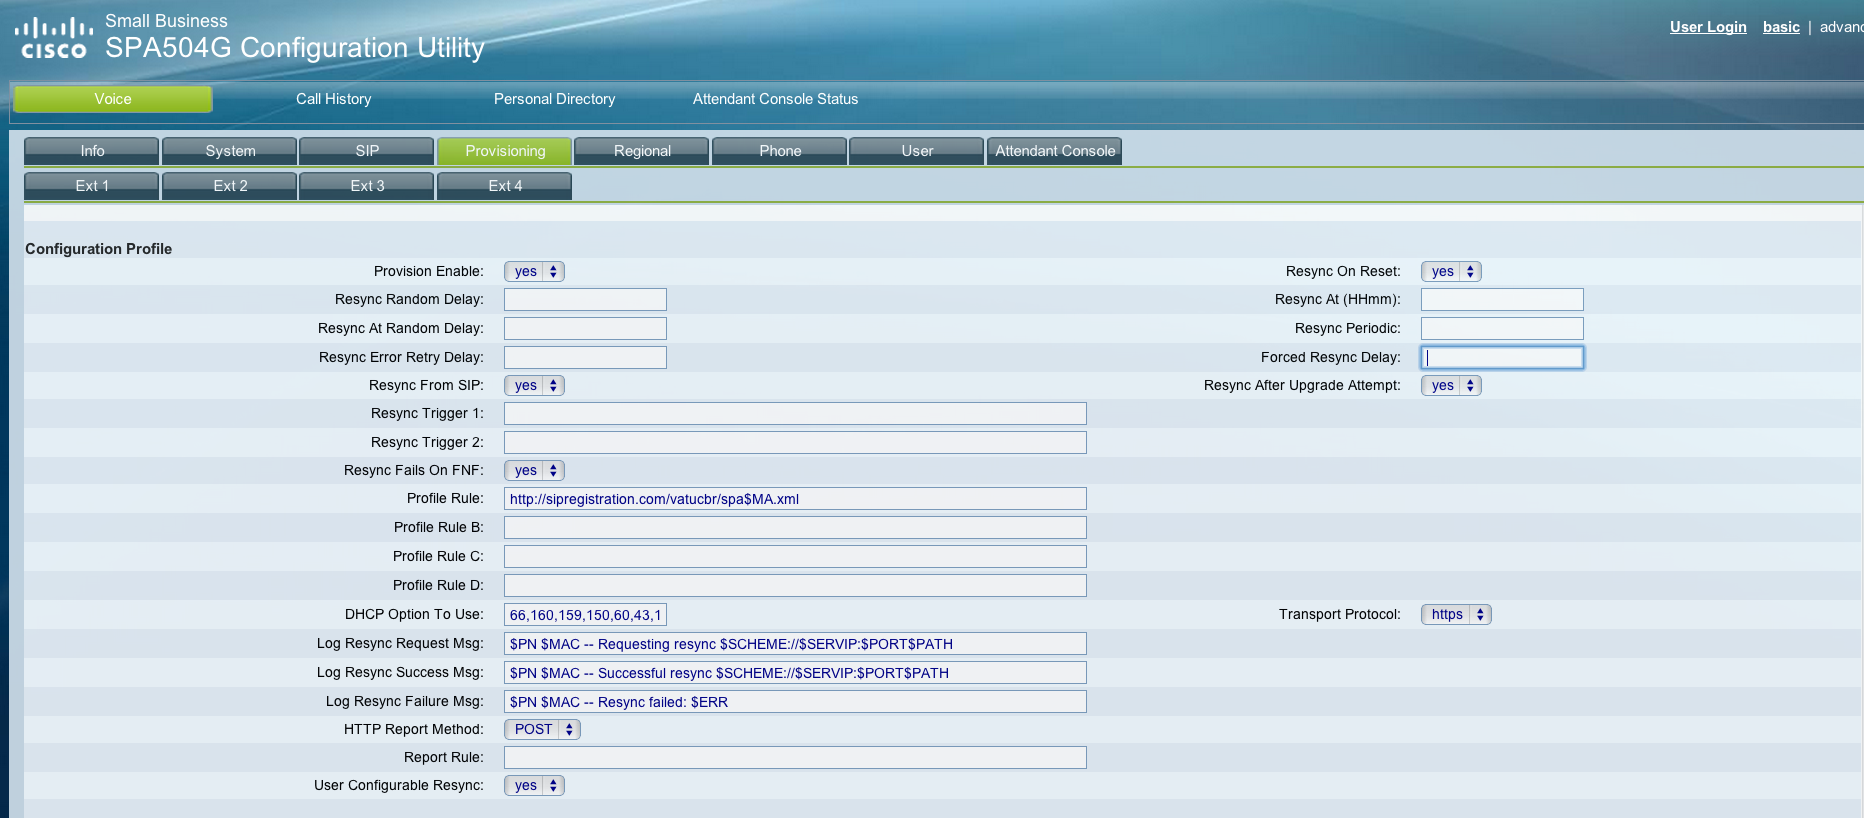This screenshot has width=1864, height=818.
Task: Open the Attendant Console Status tab
Action: click(x=776, y=99)
